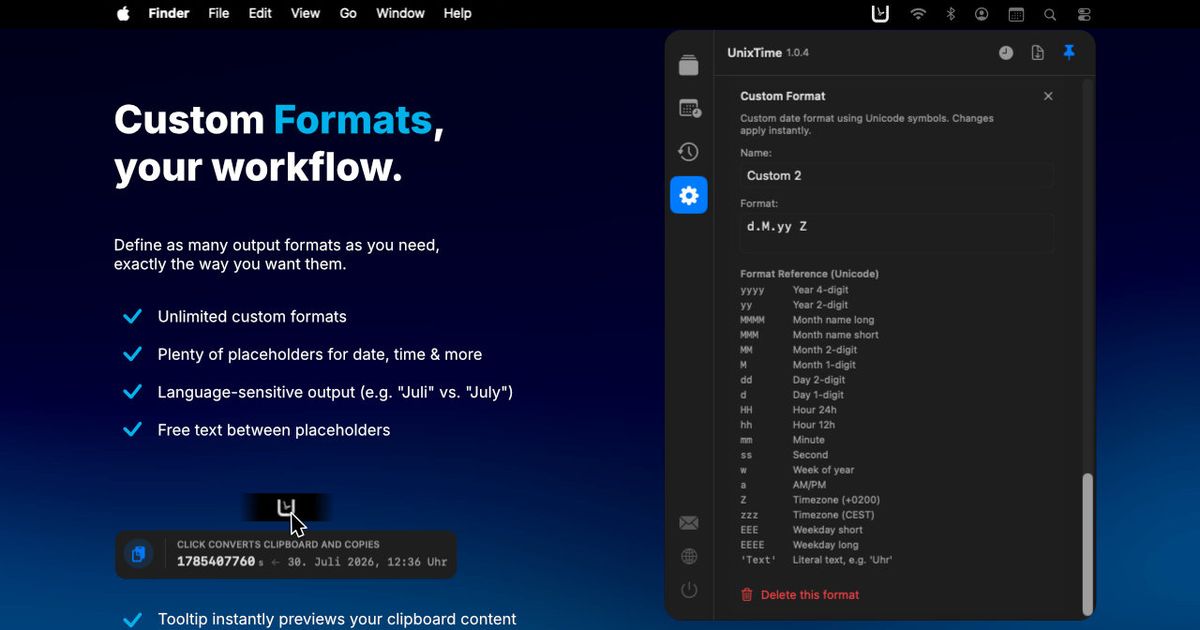Click the dd Day 2-digit row
This screenshot has height=630, width=1200.
pyautogui.click(x=792, y=380)
